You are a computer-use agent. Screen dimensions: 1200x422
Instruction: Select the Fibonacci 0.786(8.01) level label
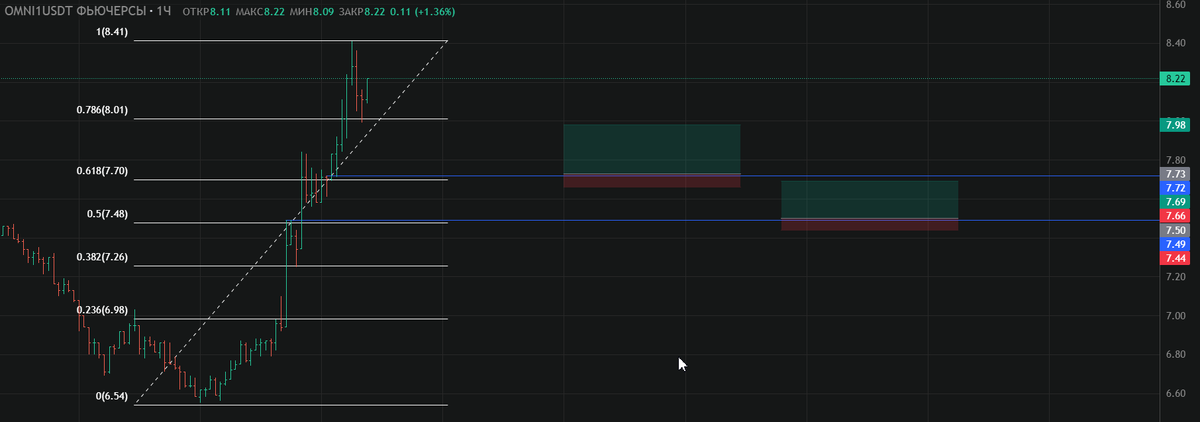(103, 110)
